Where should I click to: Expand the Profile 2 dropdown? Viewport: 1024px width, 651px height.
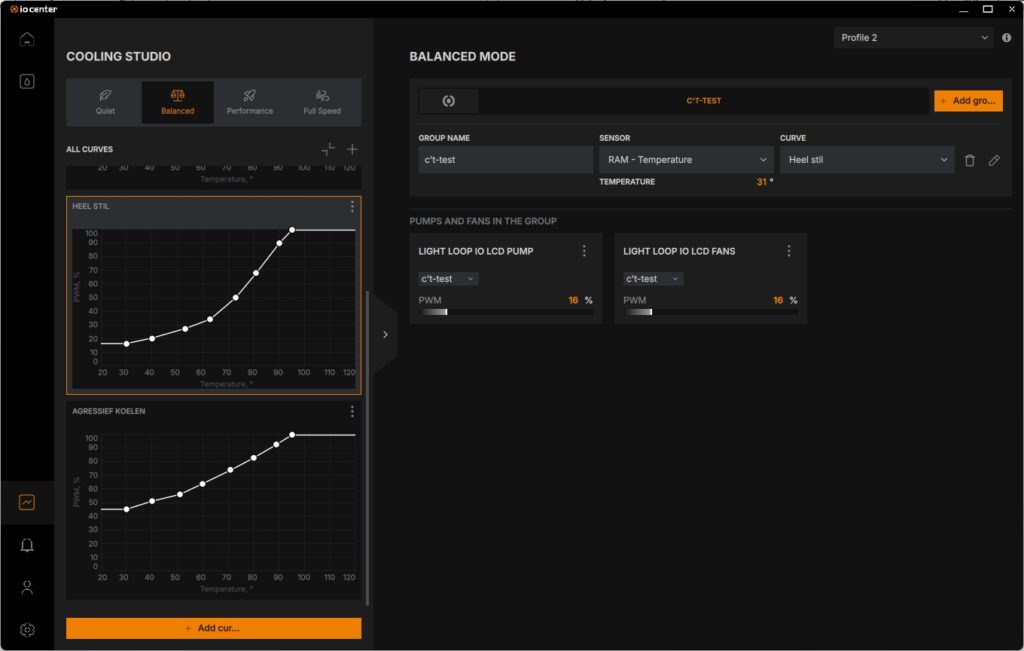914,38
